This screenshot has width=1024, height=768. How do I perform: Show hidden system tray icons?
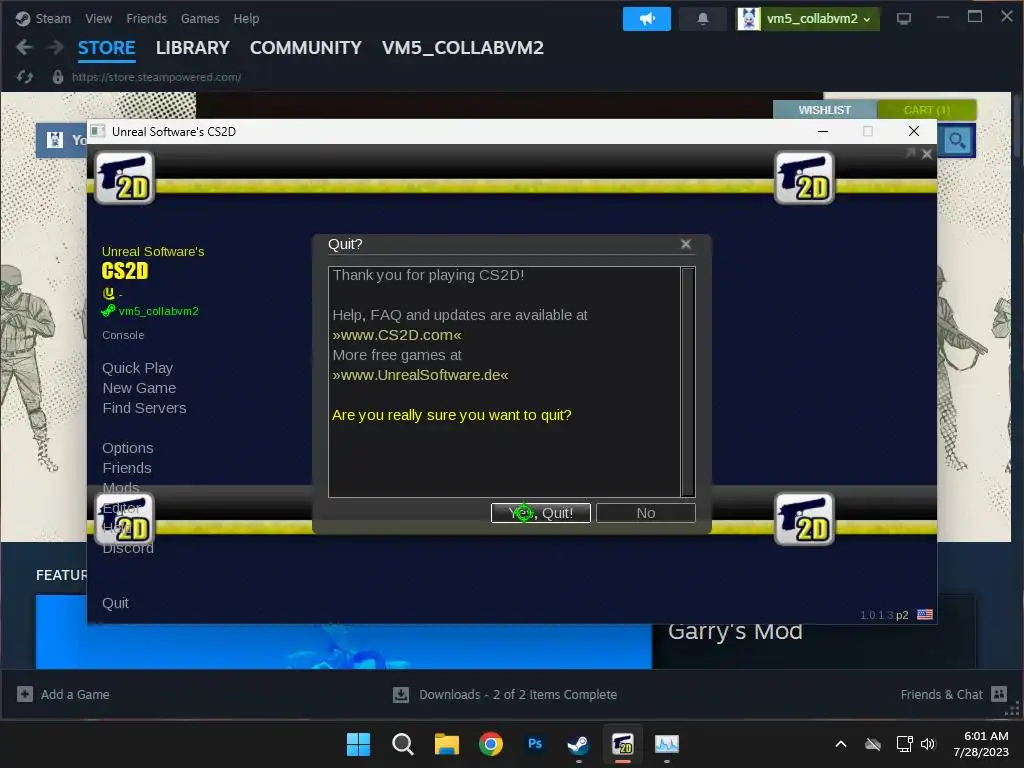(841, 744)
